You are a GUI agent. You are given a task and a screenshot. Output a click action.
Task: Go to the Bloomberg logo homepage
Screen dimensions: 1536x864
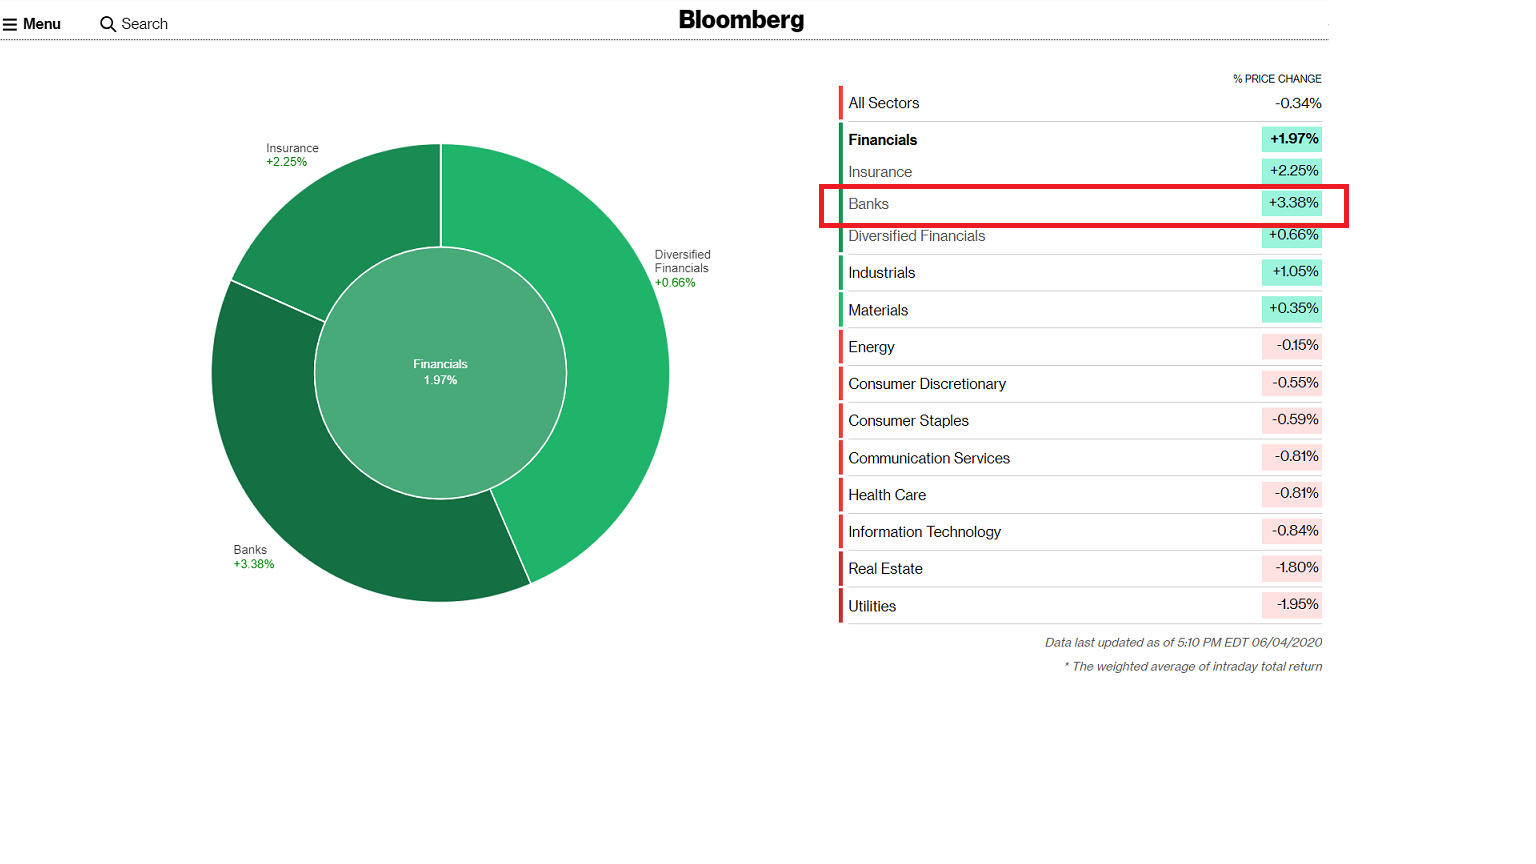pos(741,20)
